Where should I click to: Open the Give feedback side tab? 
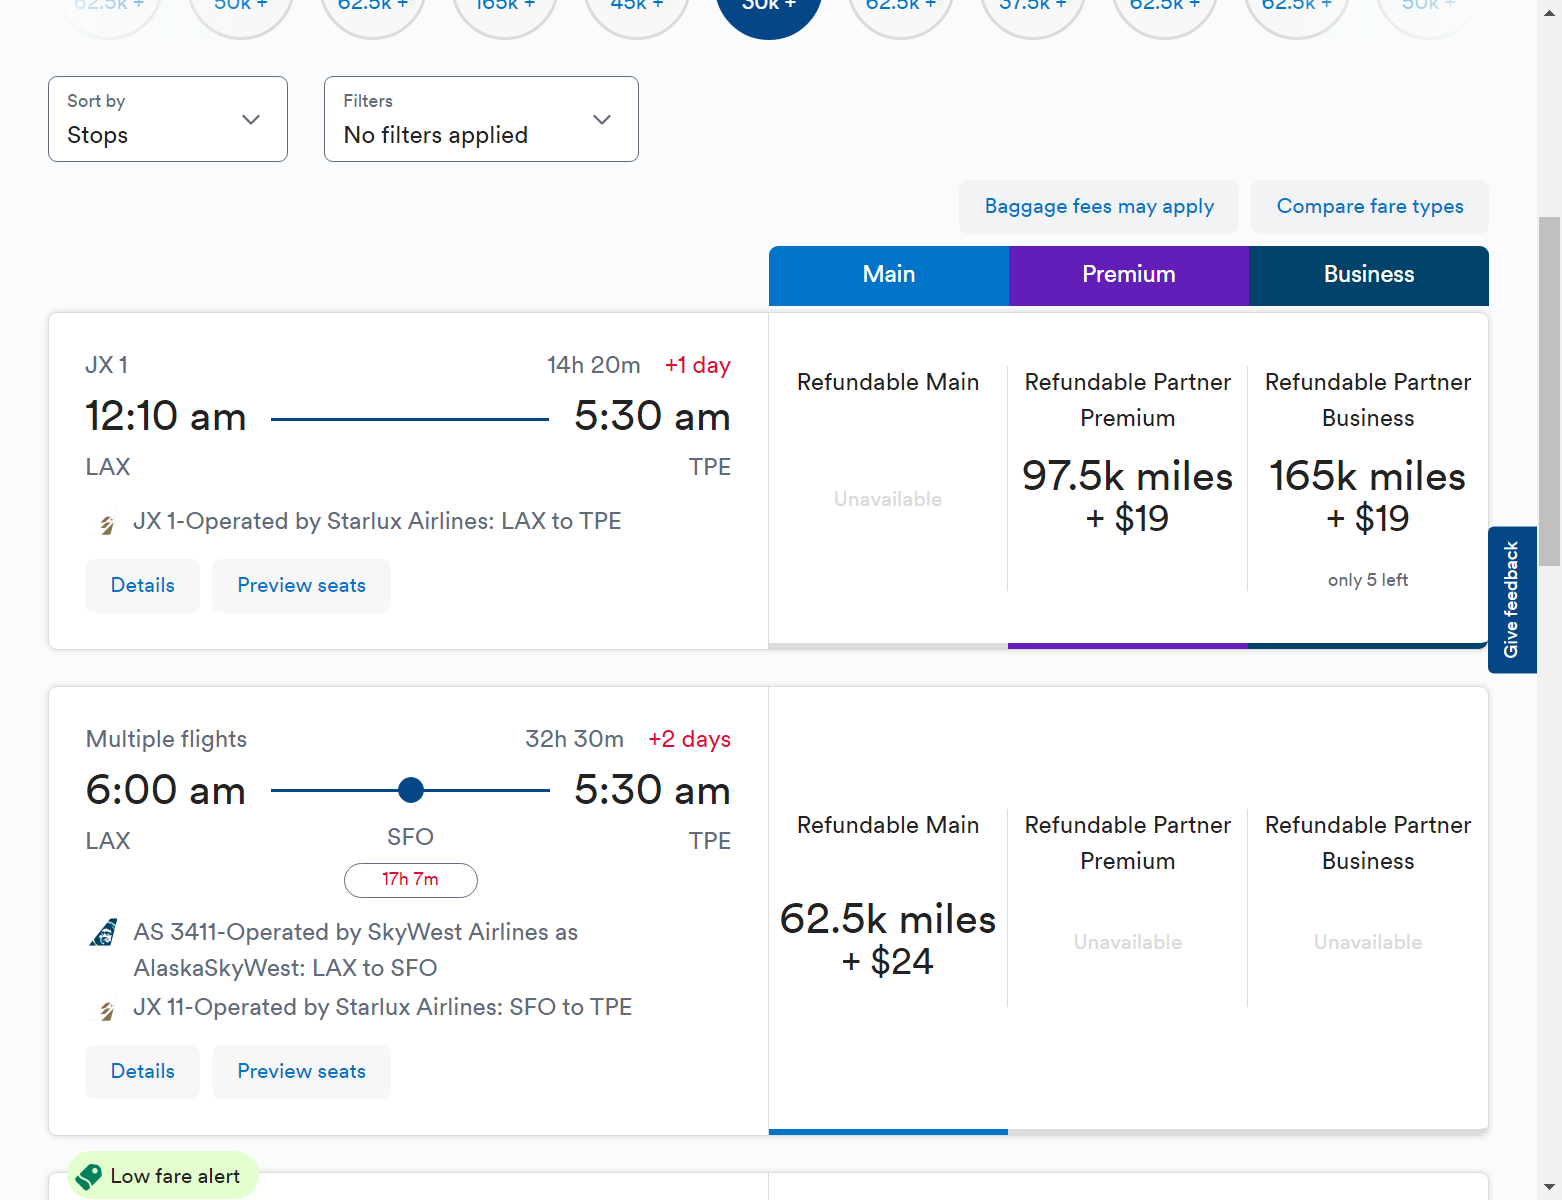[x=1511, y=600]
